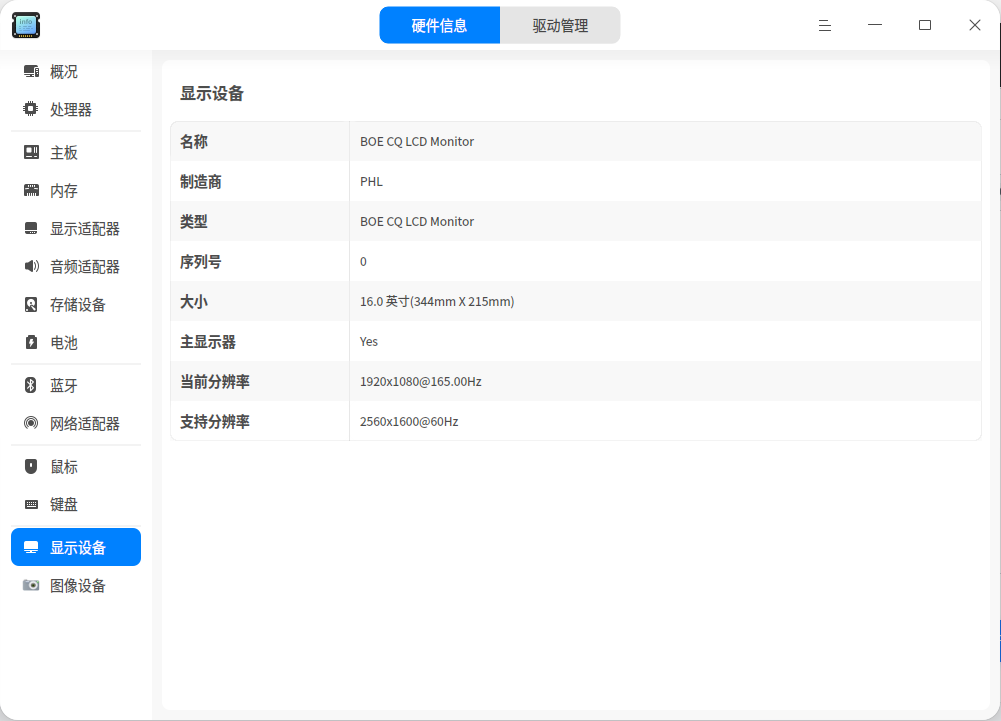Switch to the 驱动管理 tab
Image resolution: width=1001 pixels, height=721 pixels.
(560, 26)
